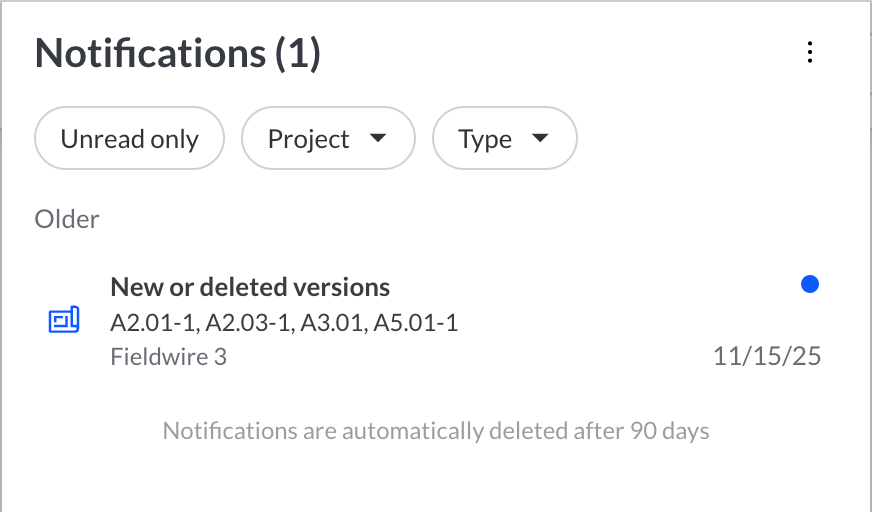Click the 90 days auto-deletion notice

[x=436, y=432]
